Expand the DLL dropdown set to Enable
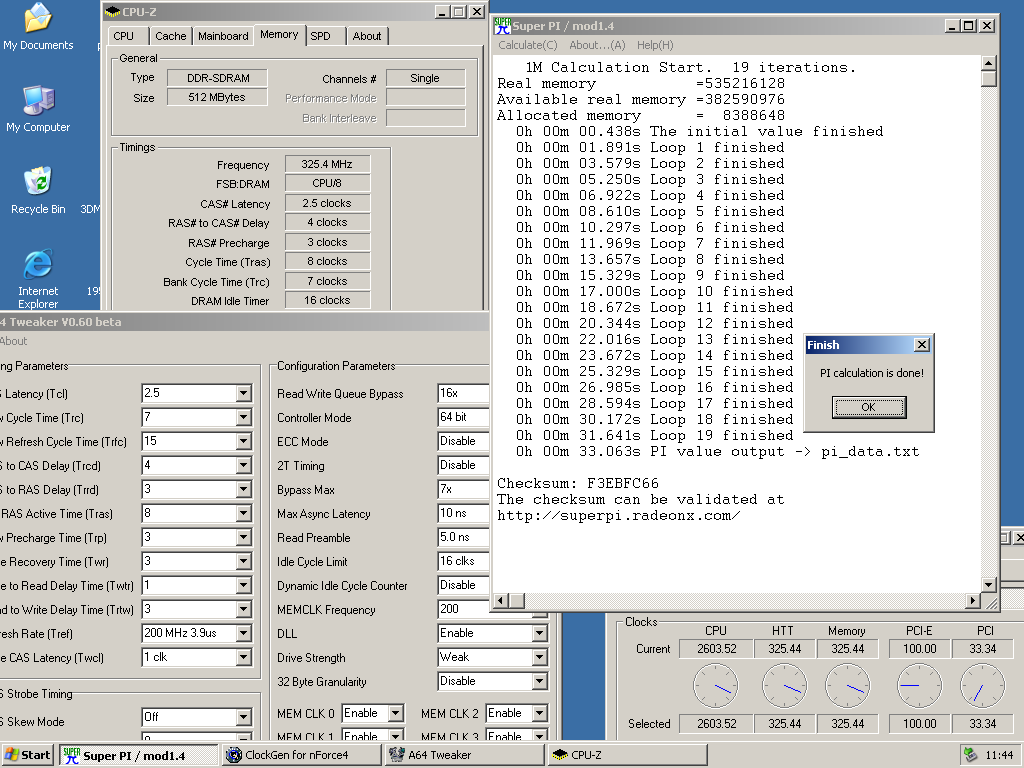 click(539, 633)
